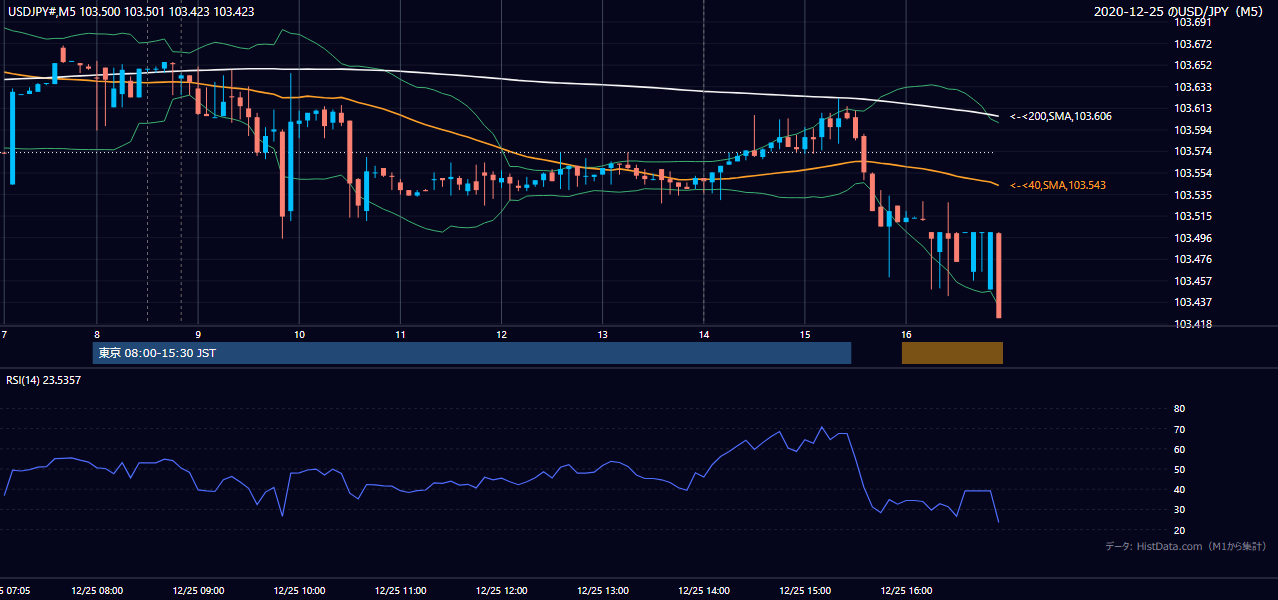
Task: Click the bottom time label 12/25 08:00
Action: 96,591
